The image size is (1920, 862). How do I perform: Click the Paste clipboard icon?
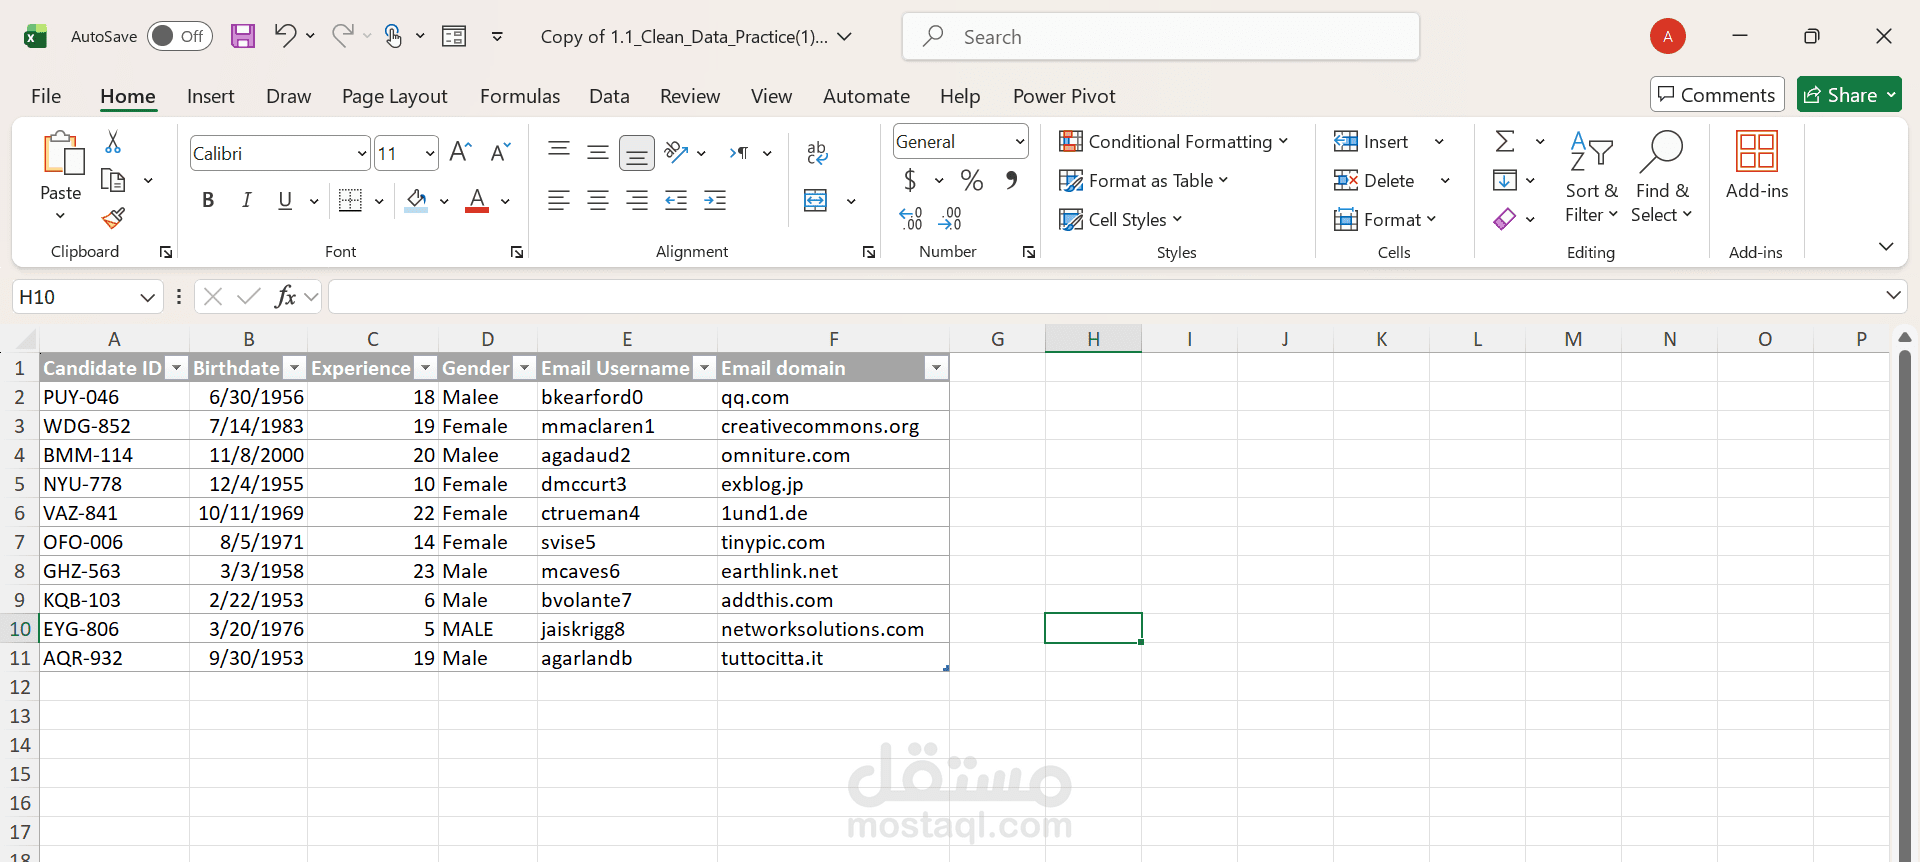coord(62,155)
